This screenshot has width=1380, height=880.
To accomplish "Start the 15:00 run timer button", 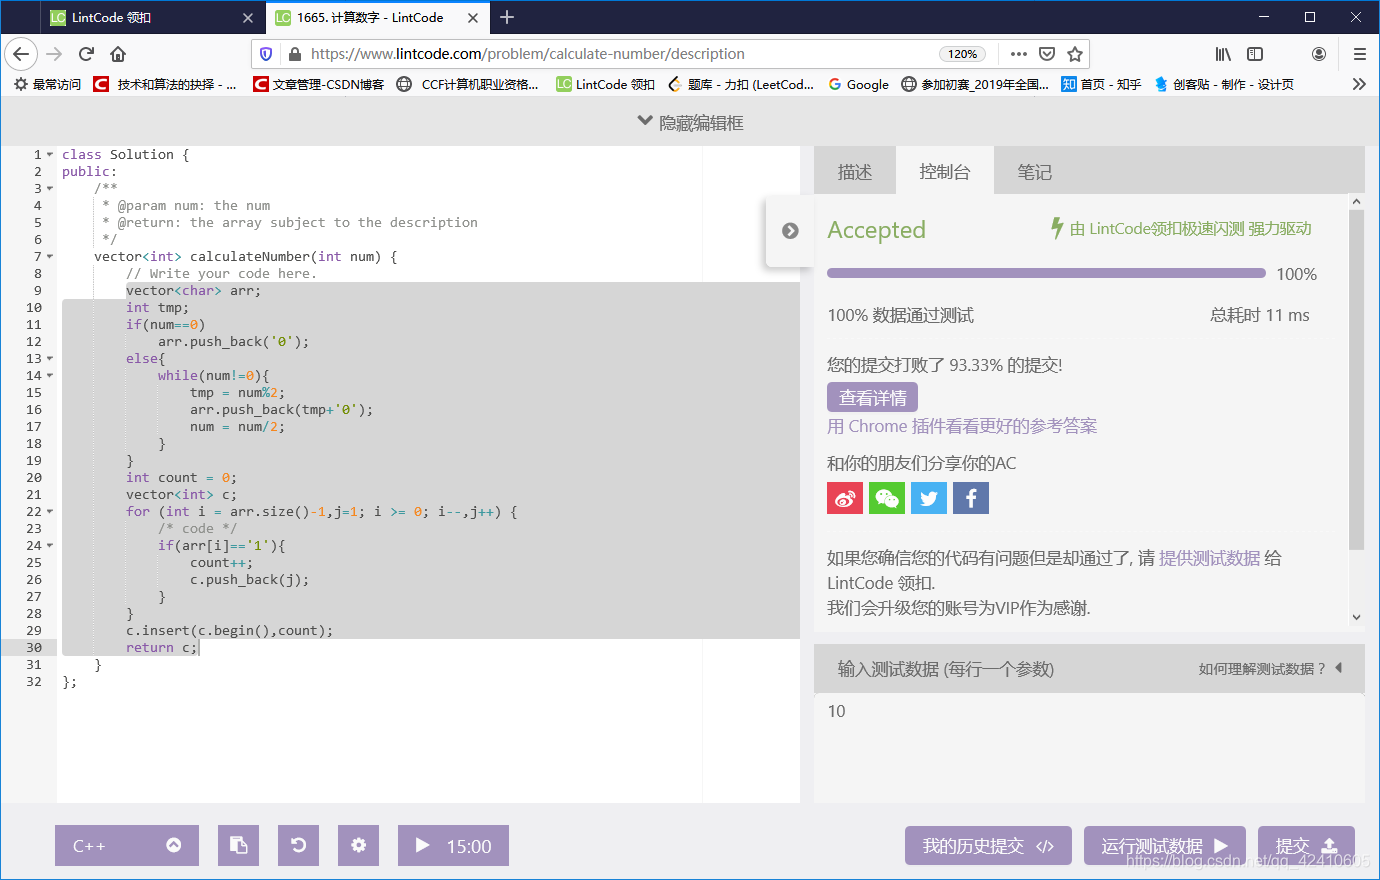I will tap(453, 845).
